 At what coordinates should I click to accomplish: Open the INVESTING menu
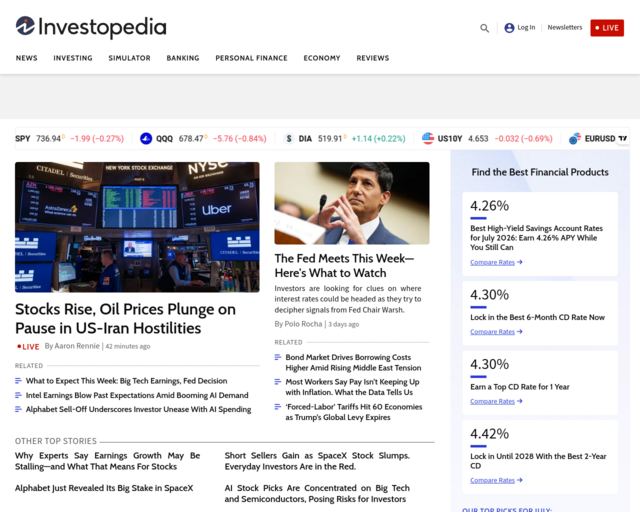73,58
